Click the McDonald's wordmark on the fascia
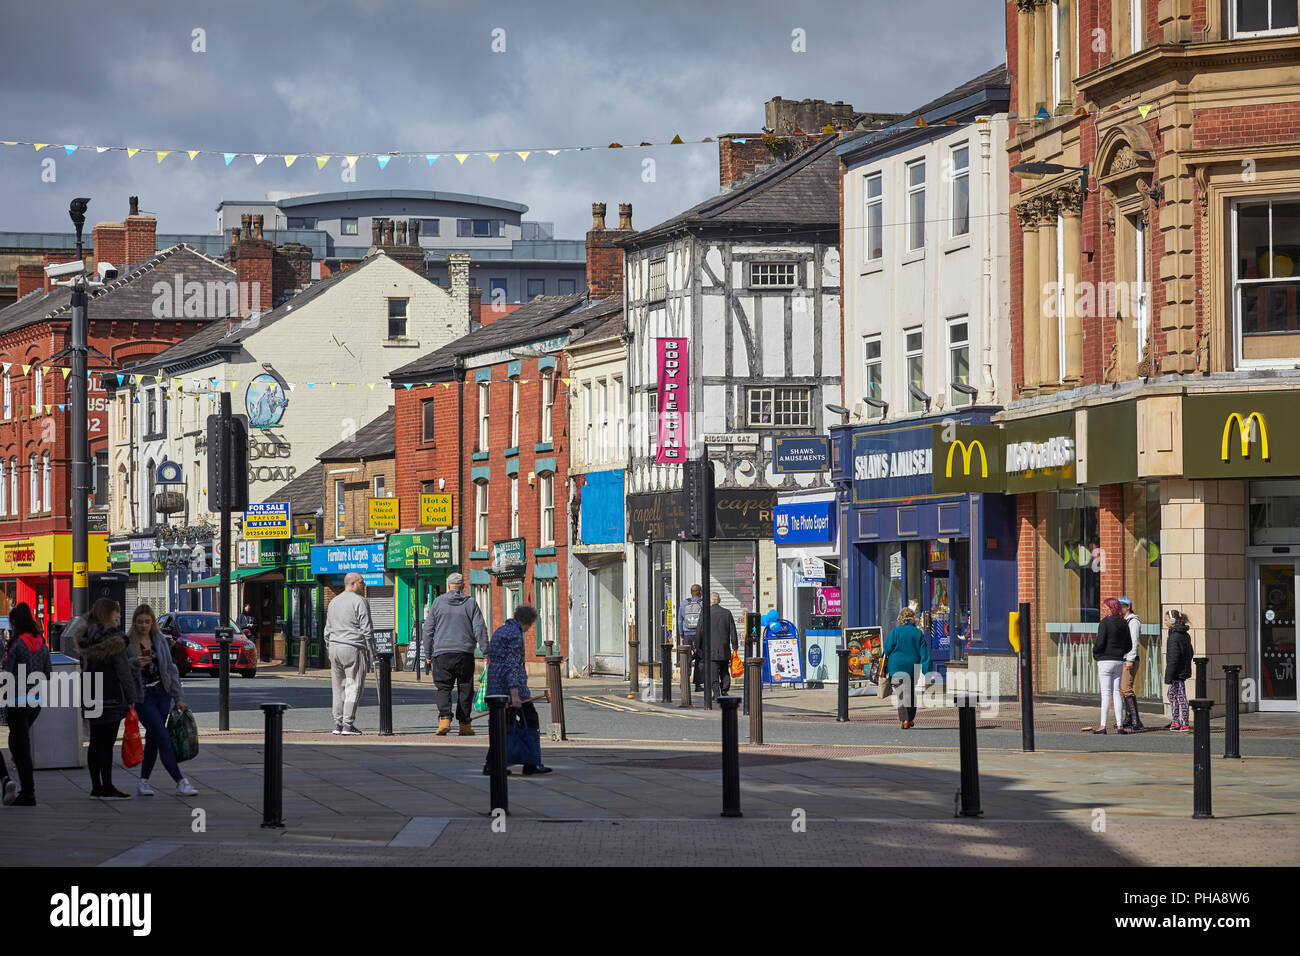 pyautogui.click(x=1039, y=454)
